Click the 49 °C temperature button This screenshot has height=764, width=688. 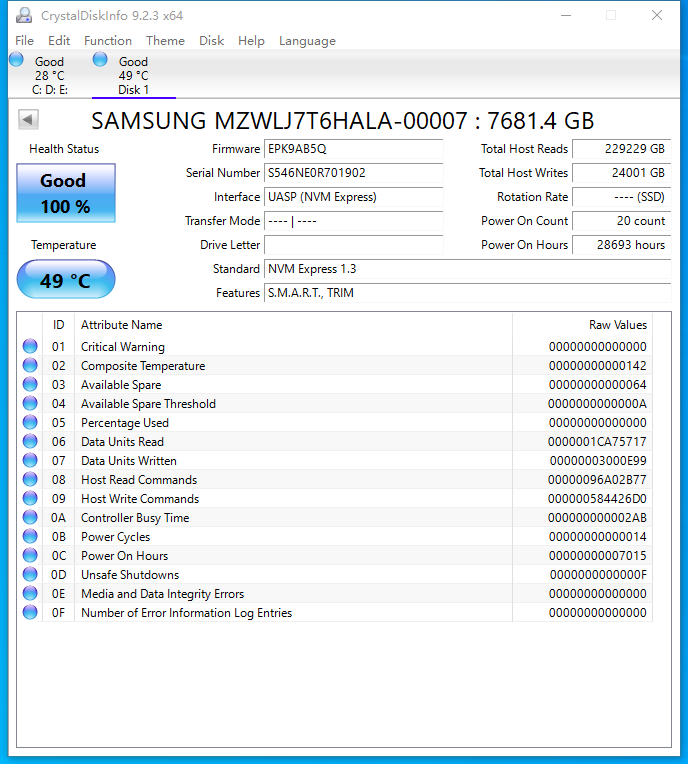click(66, 279)
